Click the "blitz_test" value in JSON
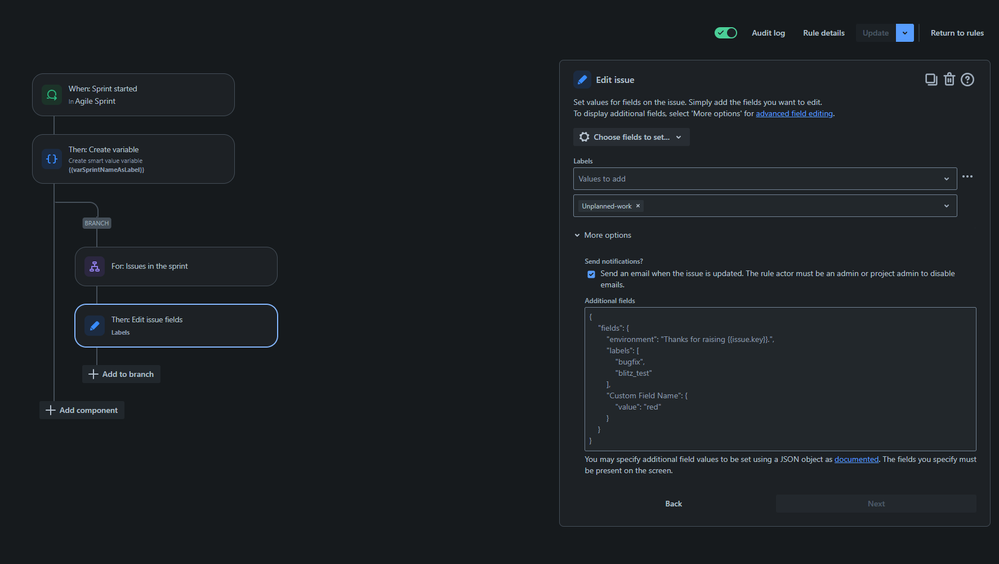The image size is (999, 564). [633, 373]
